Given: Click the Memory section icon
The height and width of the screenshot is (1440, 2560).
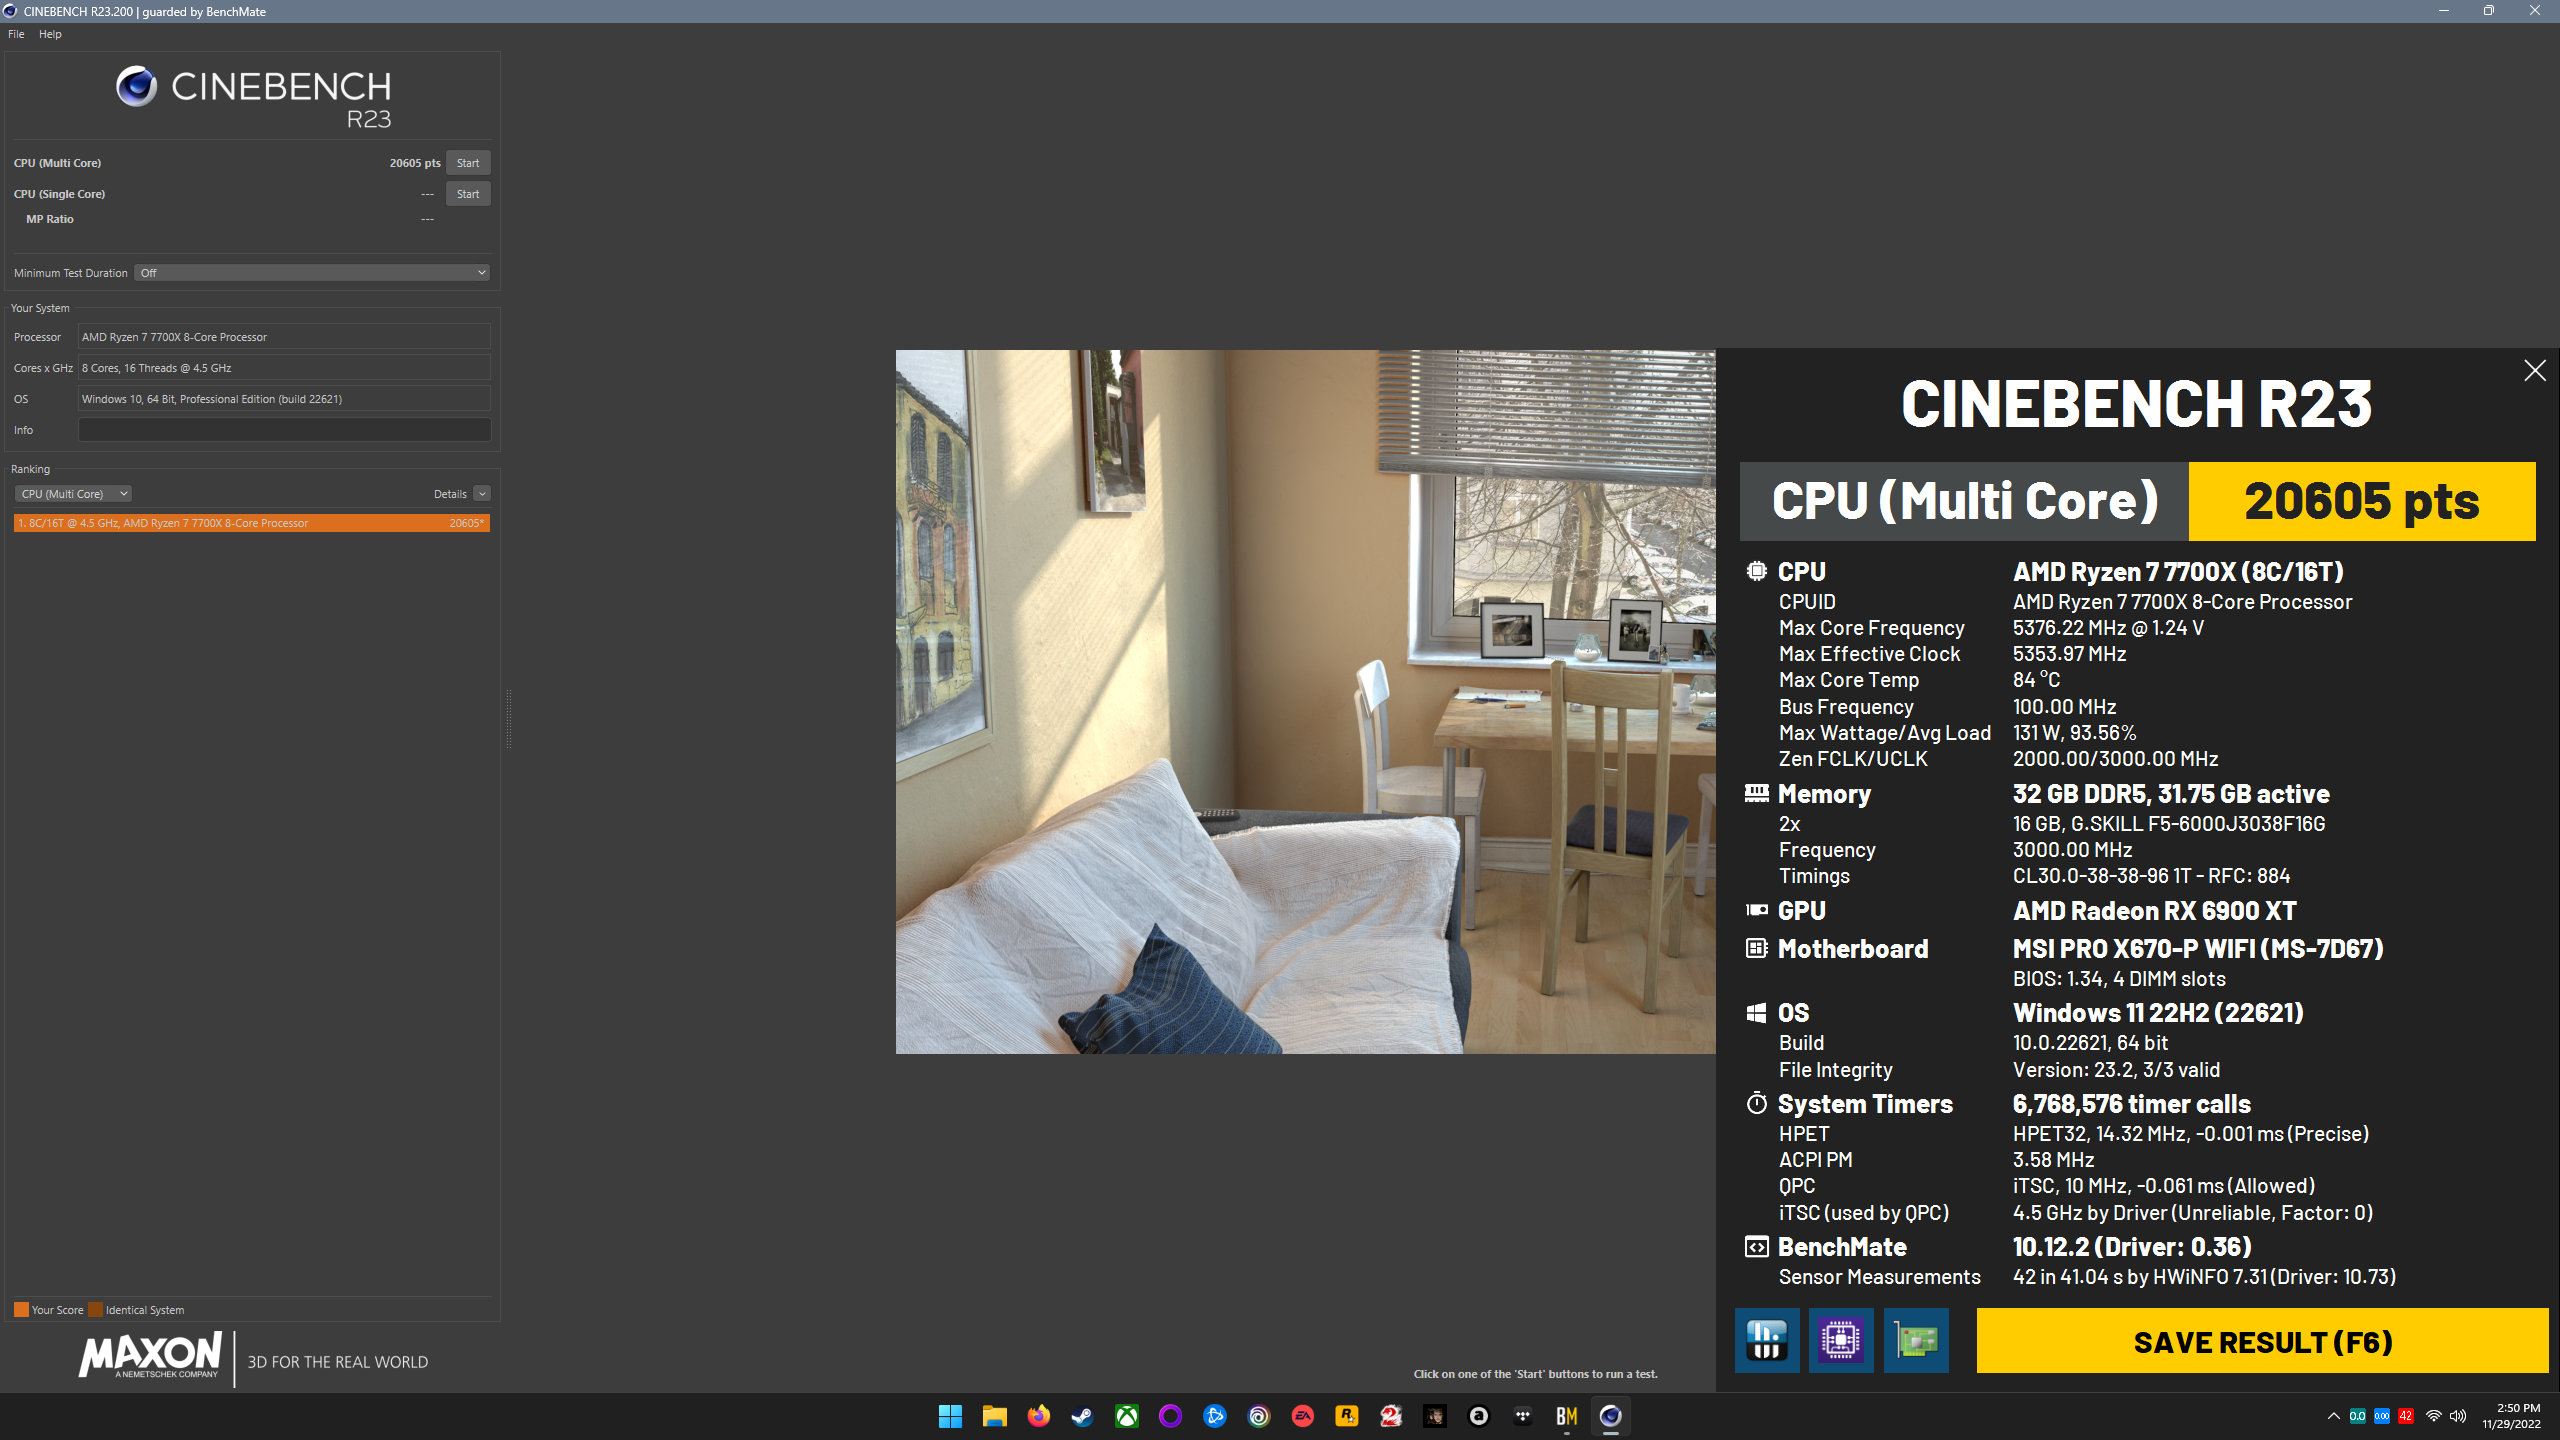Looking at the screenshot, I should pos(1757,793).
